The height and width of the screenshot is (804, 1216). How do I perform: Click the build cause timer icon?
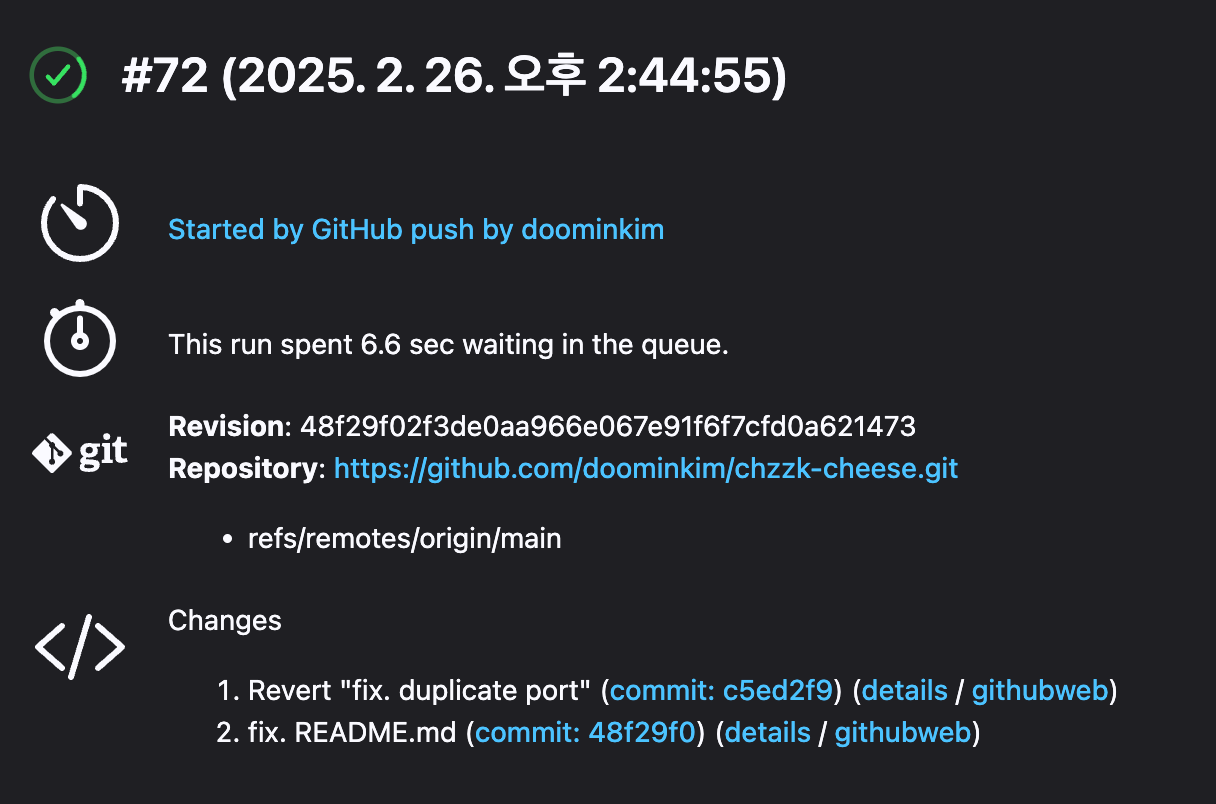(x=80, y=223)
